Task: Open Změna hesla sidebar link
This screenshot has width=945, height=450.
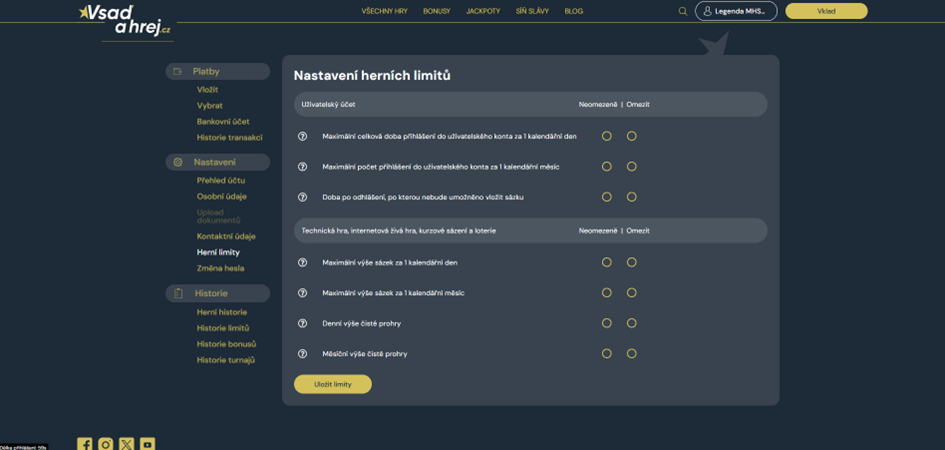Action: pos(220,268)
